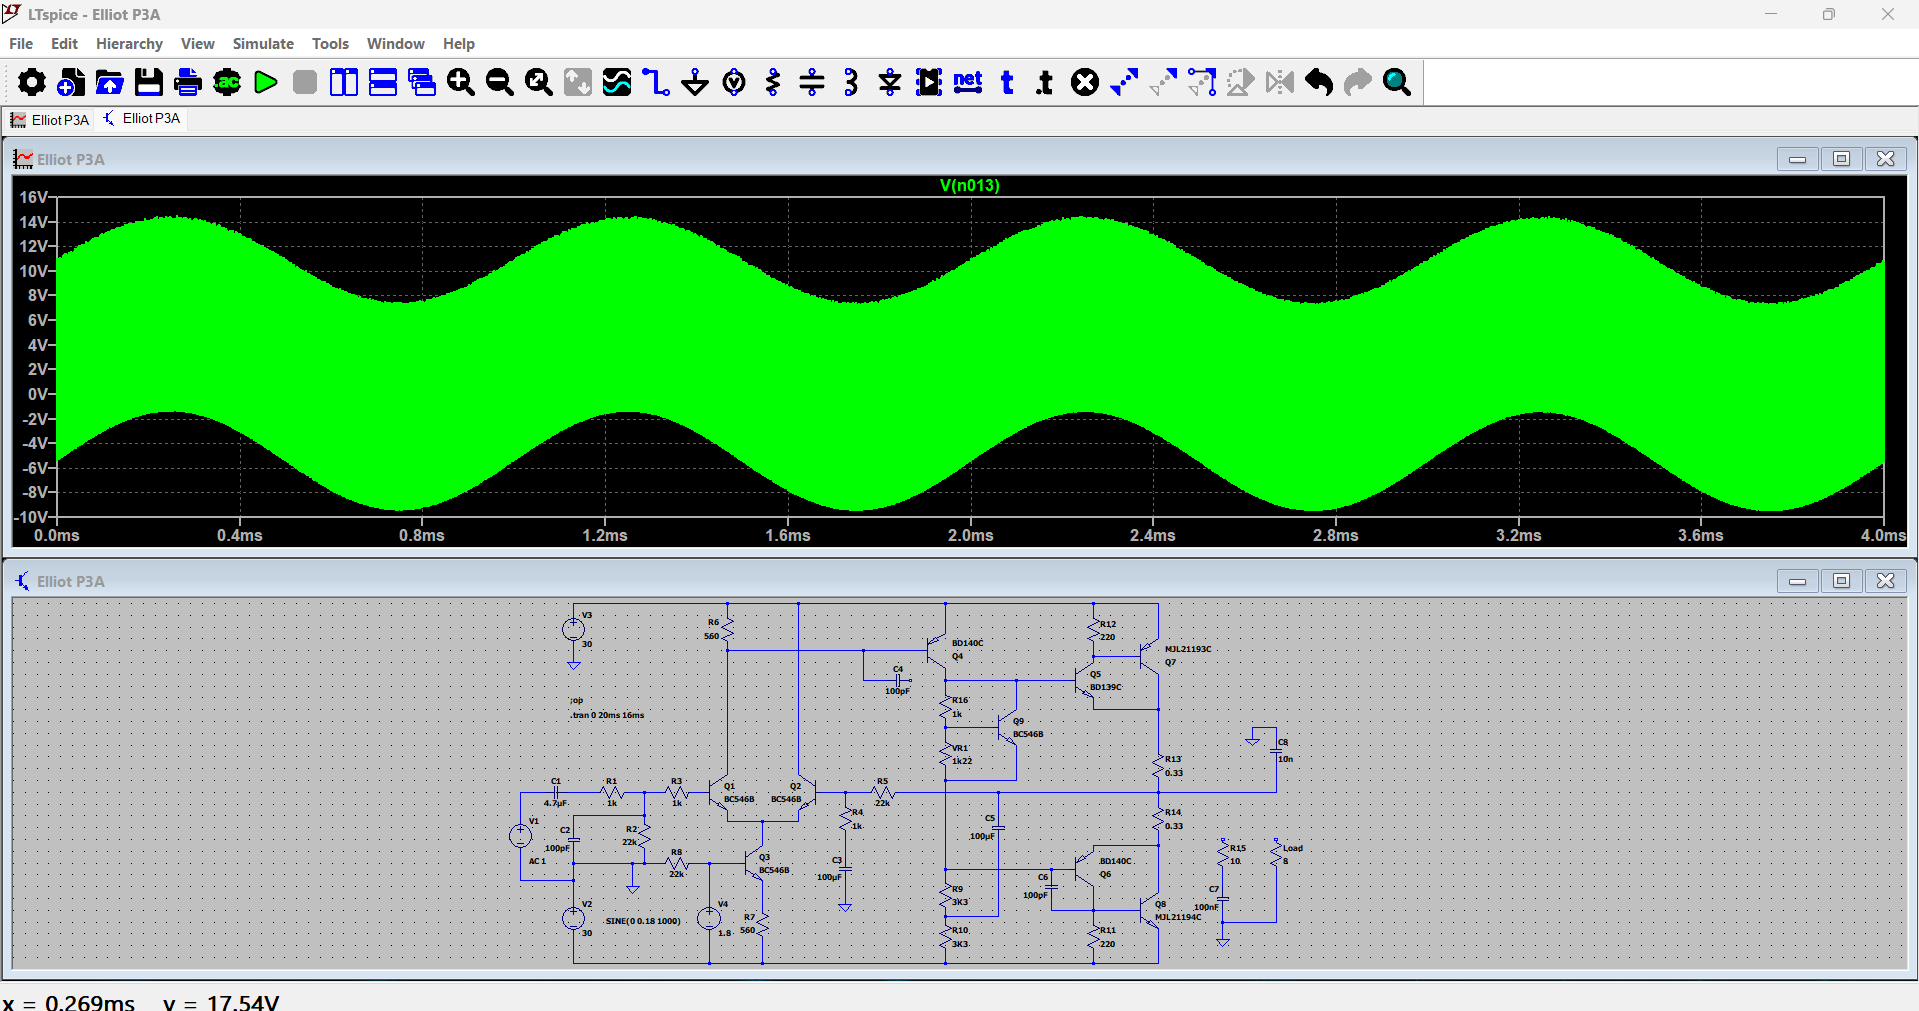Viewport: 1919px width, 1011px height.
Task: Switch to the Elliot P3A waveform tab
Action: [x=49, y=120]
